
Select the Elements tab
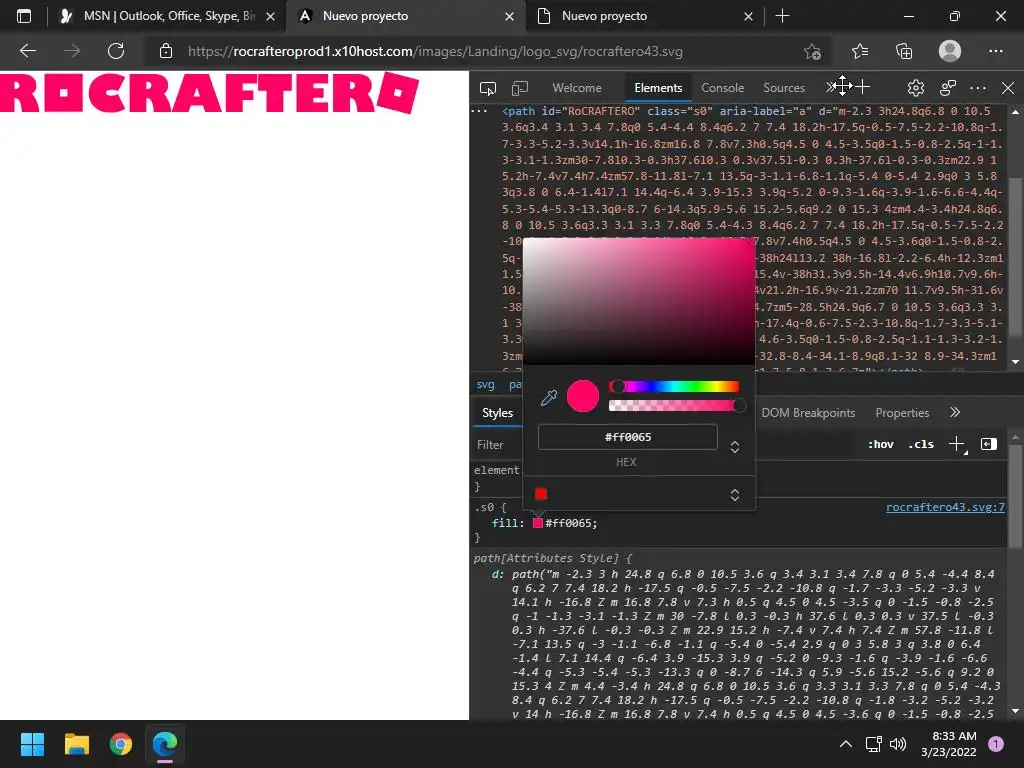[658, 88]
